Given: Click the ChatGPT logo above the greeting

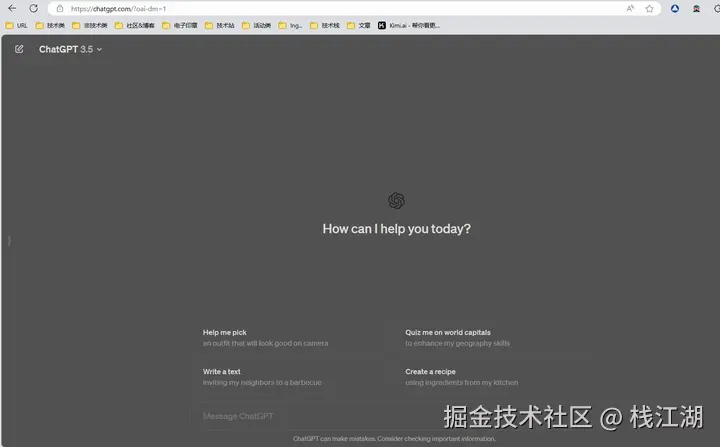Looking at the screenshot, I should coord(396,201).
